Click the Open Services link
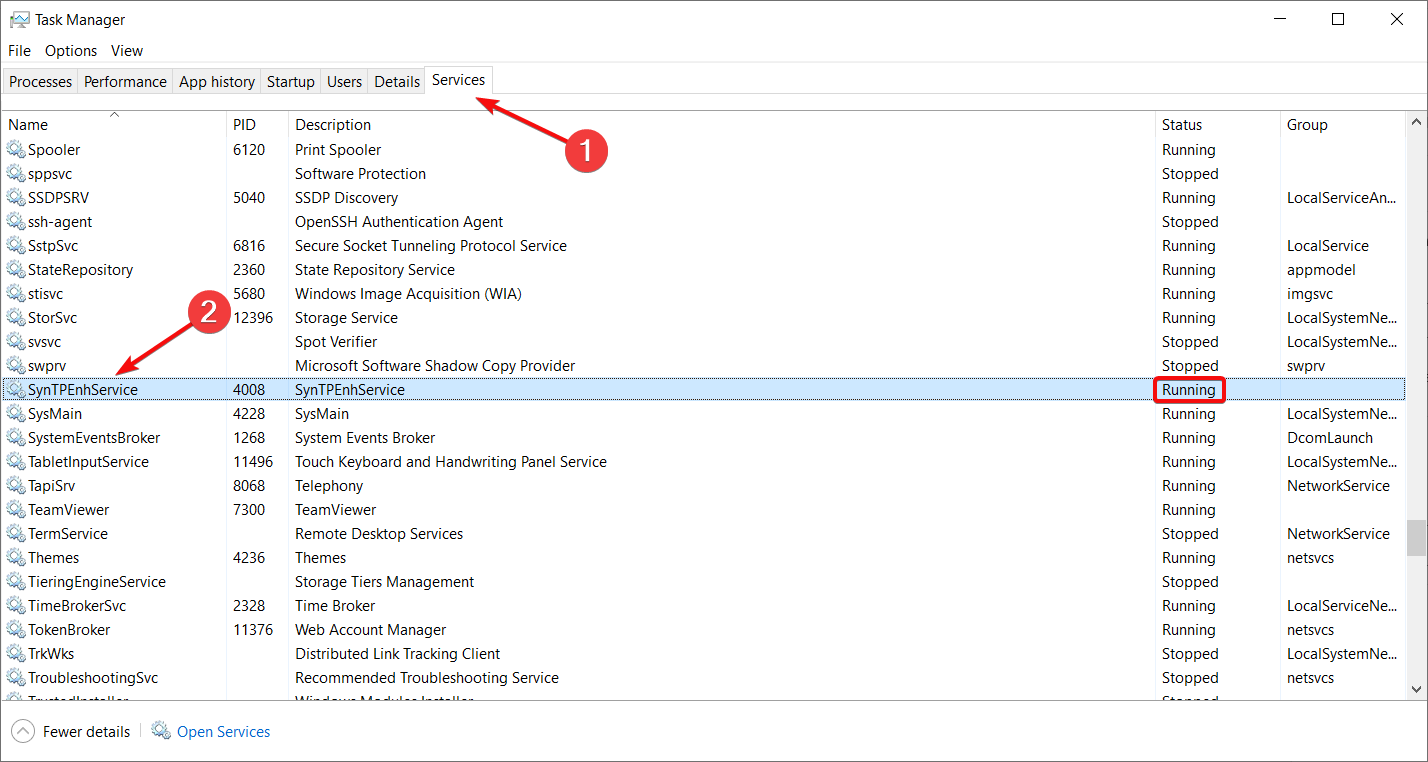The width and height of the screenshot is (1428, 762). pyautogui.click(x=223, y=732)
